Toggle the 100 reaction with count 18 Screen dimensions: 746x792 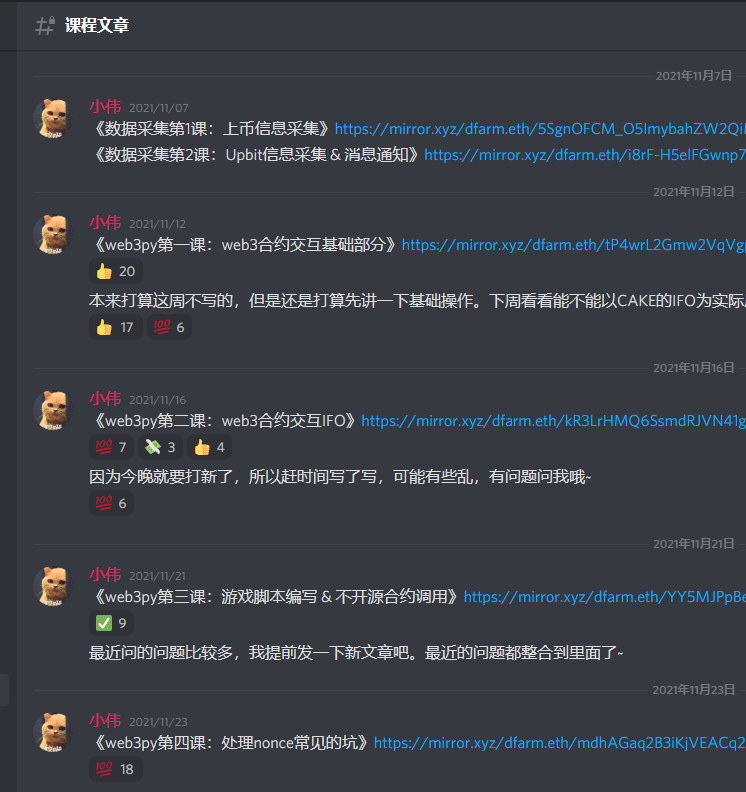[116, 769]
